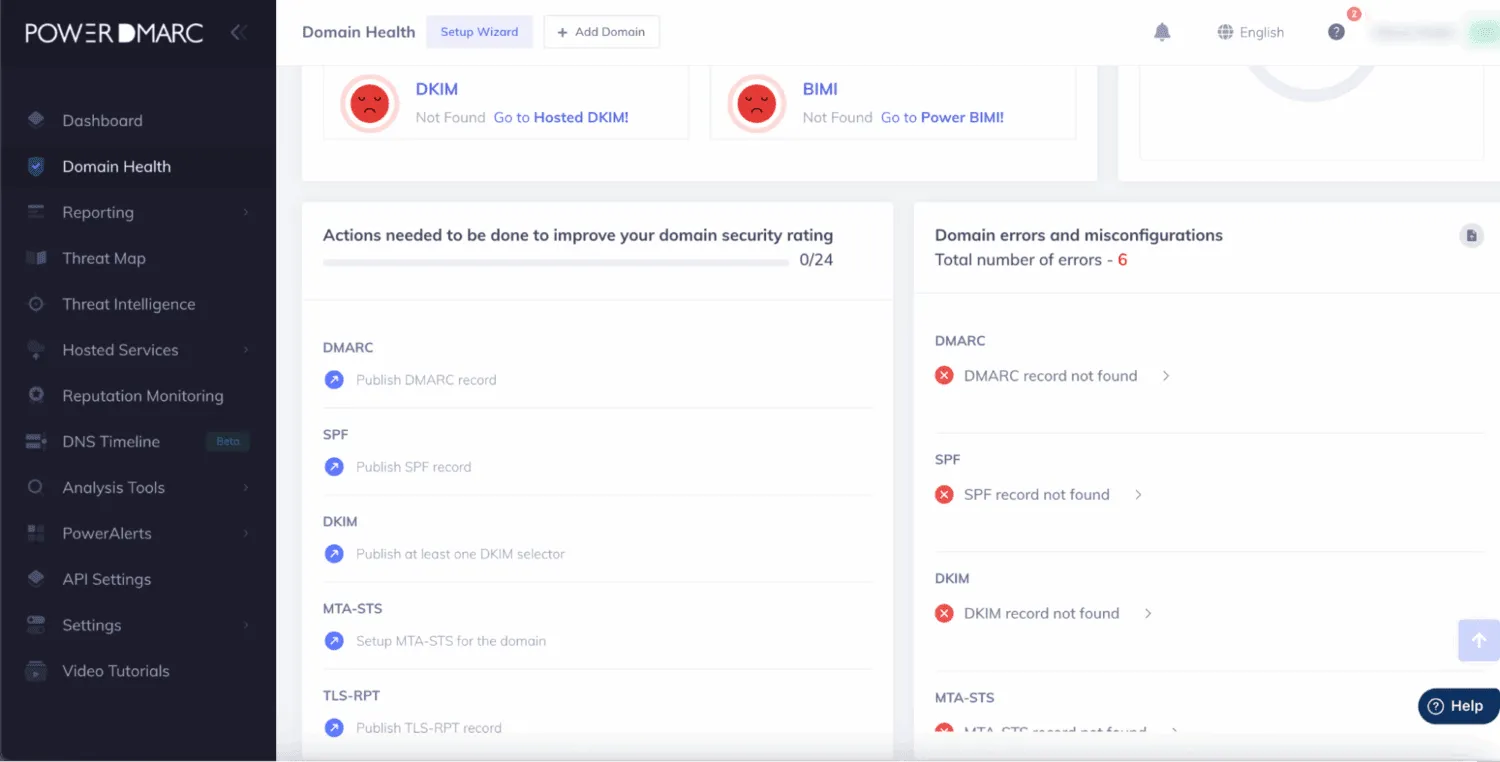
Task: Click arrow icon beside Publish TLS-RPT record
Action: (334, 728)
